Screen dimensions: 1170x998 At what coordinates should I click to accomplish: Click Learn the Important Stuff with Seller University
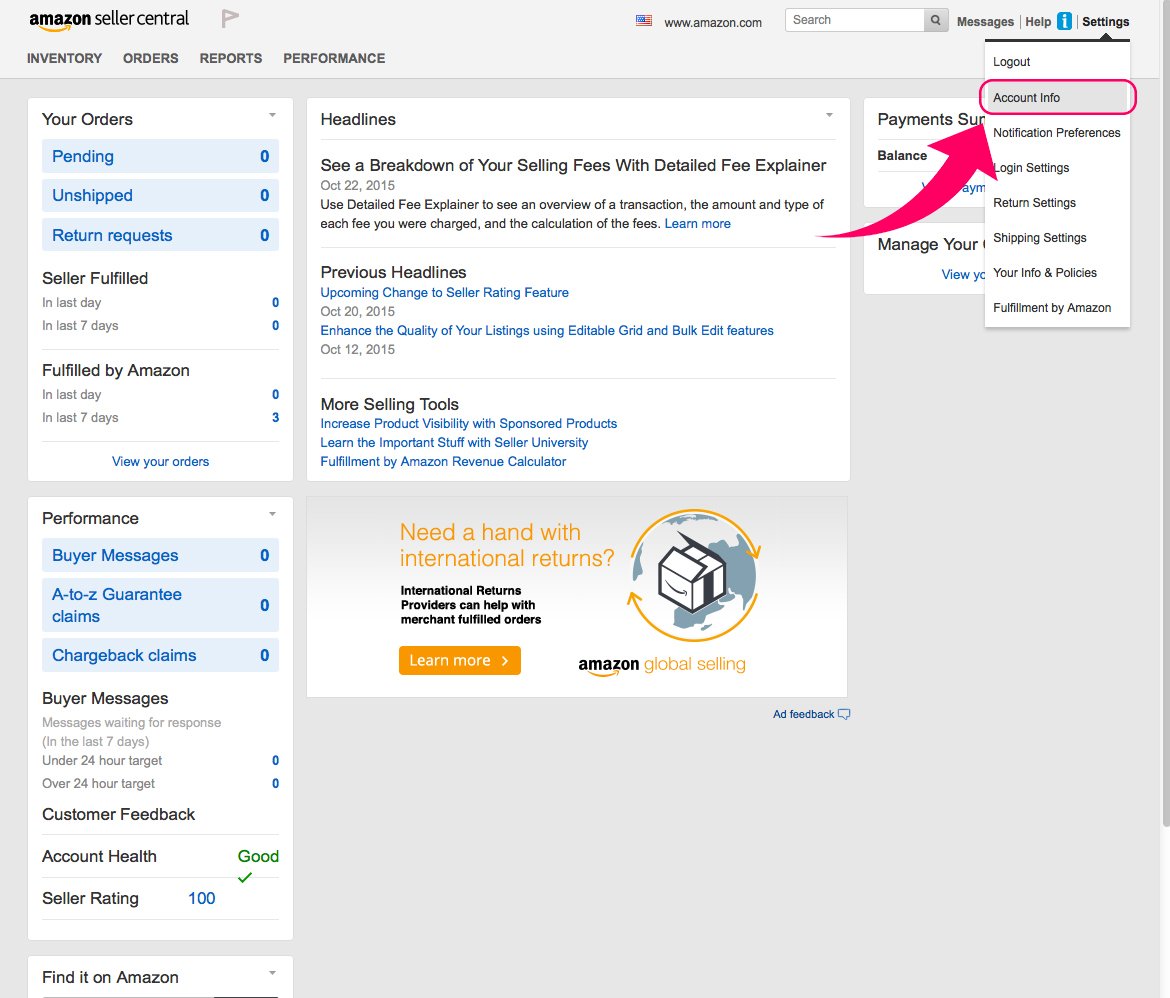coord(454,443)
